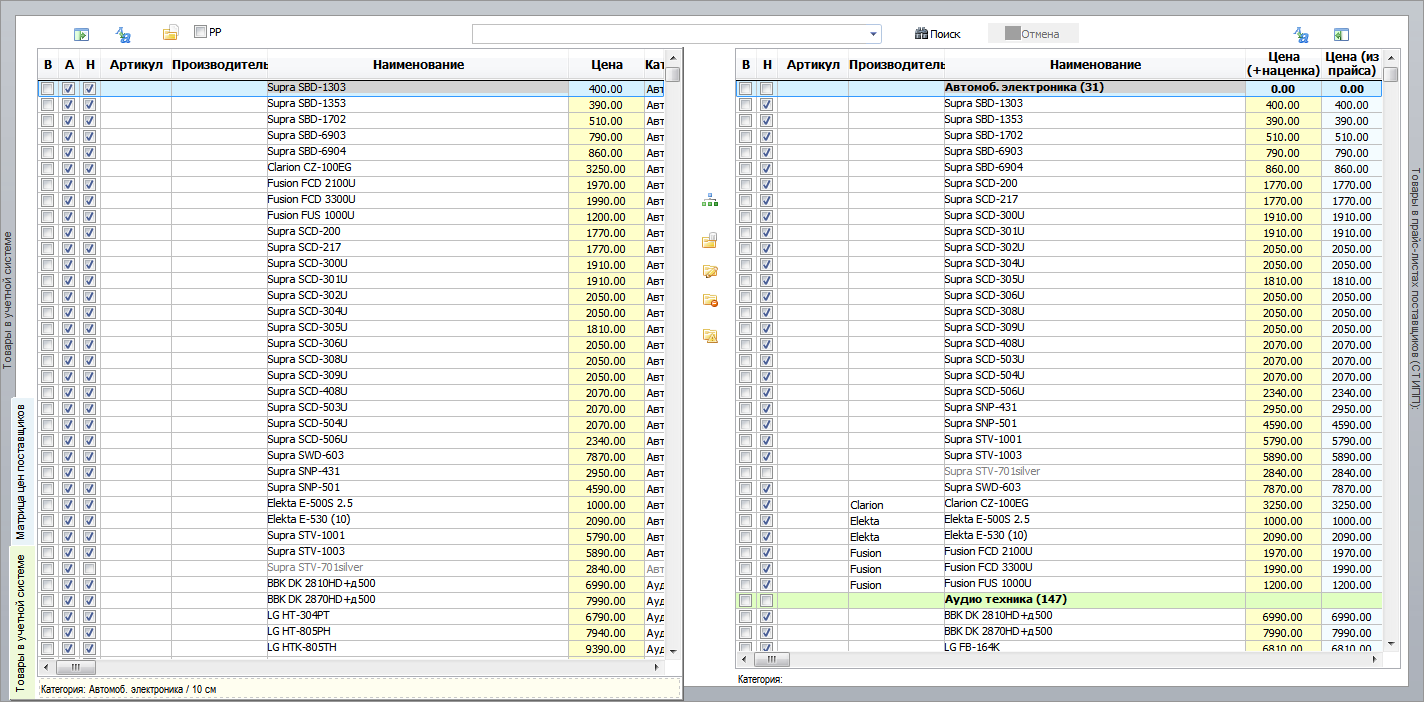Tick the Н checkbox for Аудио техника (147) group
The width and height of the screenshot is (1424, 702).
click(x=766, y=601)
